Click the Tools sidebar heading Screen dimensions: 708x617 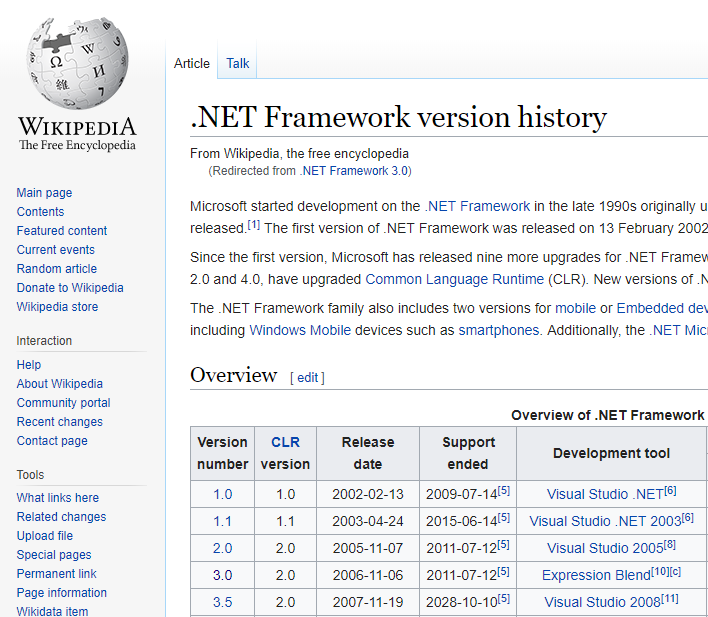30,475
